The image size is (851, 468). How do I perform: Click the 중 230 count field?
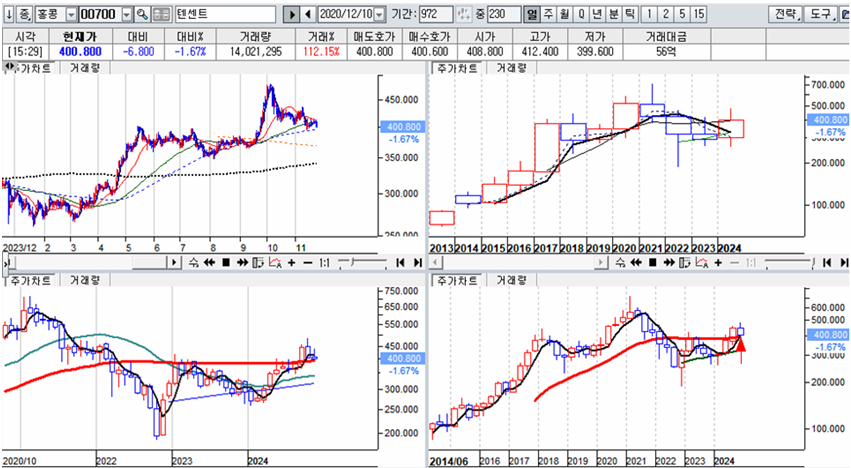click(x=504, y=14)
